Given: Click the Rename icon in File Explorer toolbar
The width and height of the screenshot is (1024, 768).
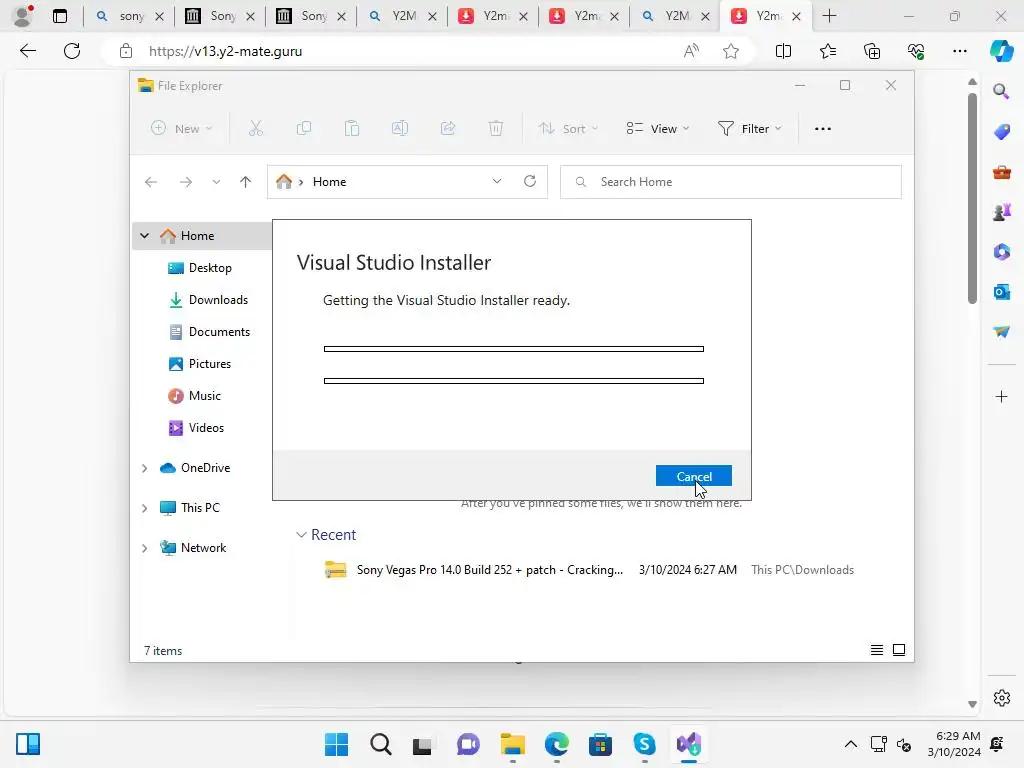Looking at the screenshot, I should (x=400, y=129).
